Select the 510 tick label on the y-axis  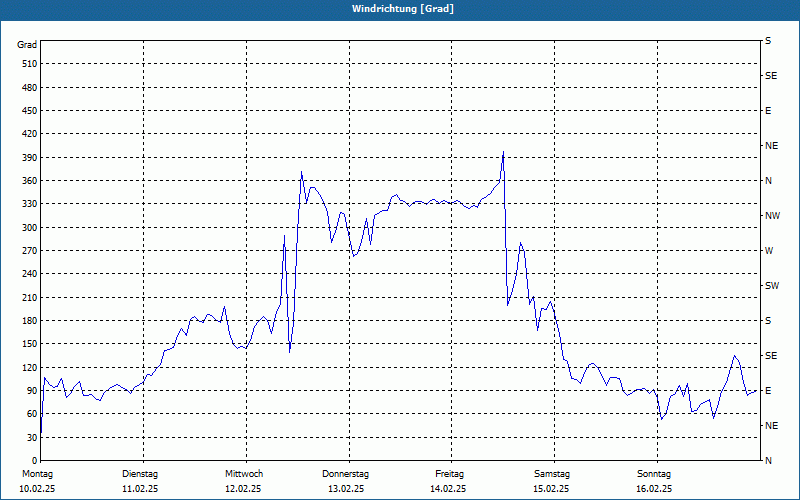click(x=30, y=64)
